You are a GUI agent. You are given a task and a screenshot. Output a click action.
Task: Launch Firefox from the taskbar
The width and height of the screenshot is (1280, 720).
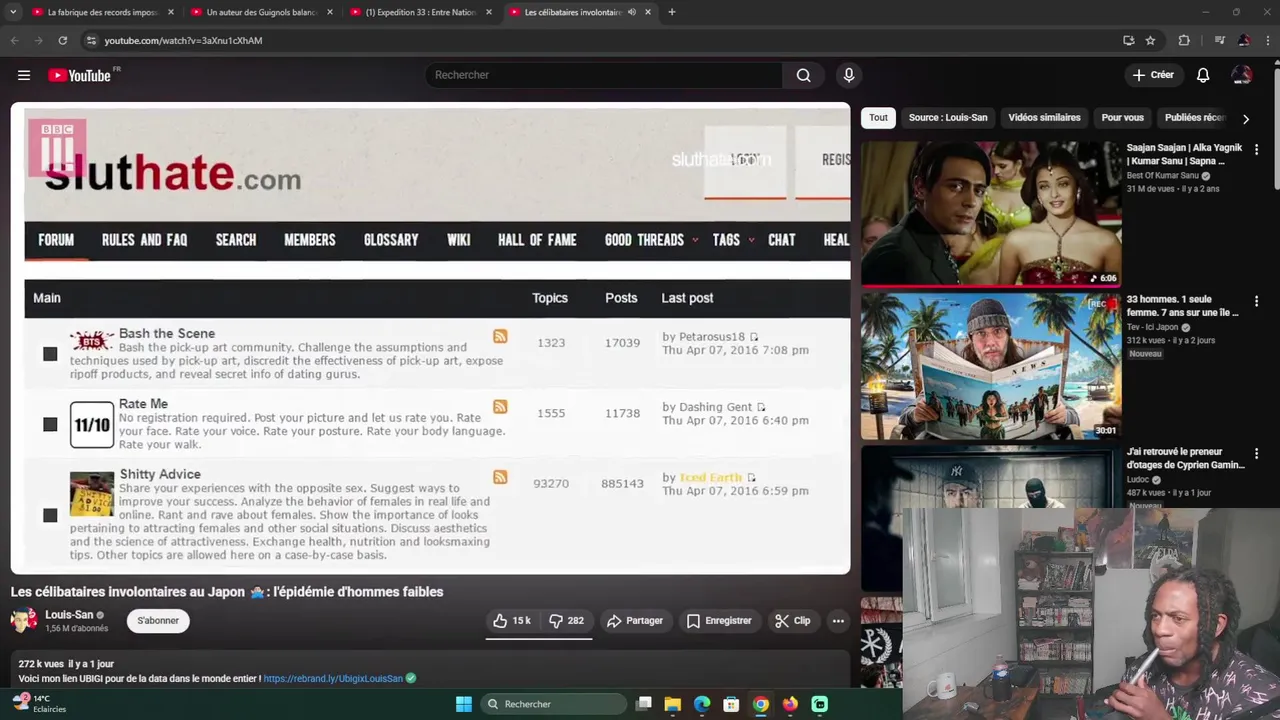click(x=790, y=704)
